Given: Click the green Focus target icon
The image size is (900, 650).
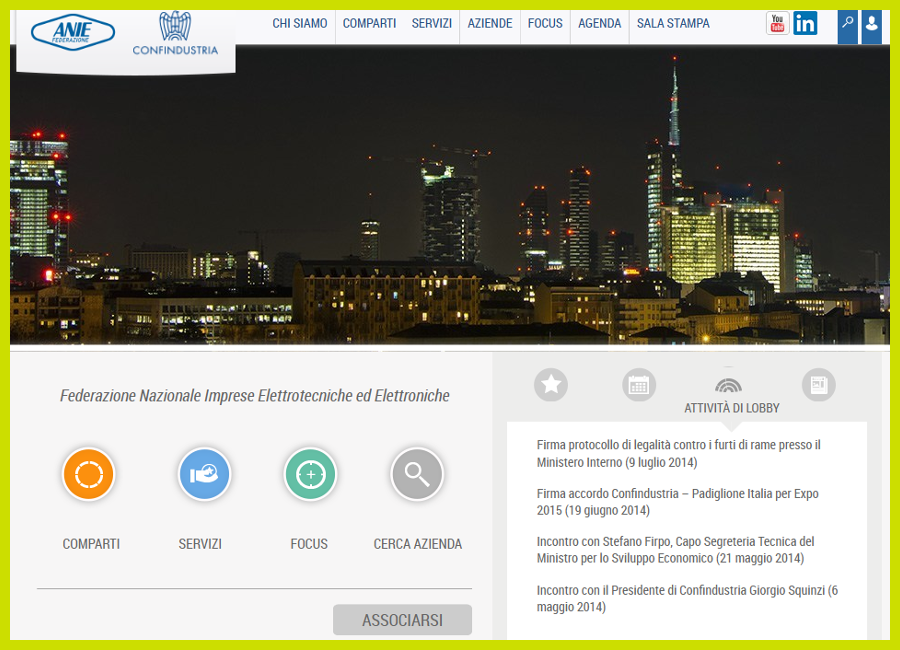Looking at the screenshot, I should 310,474.
